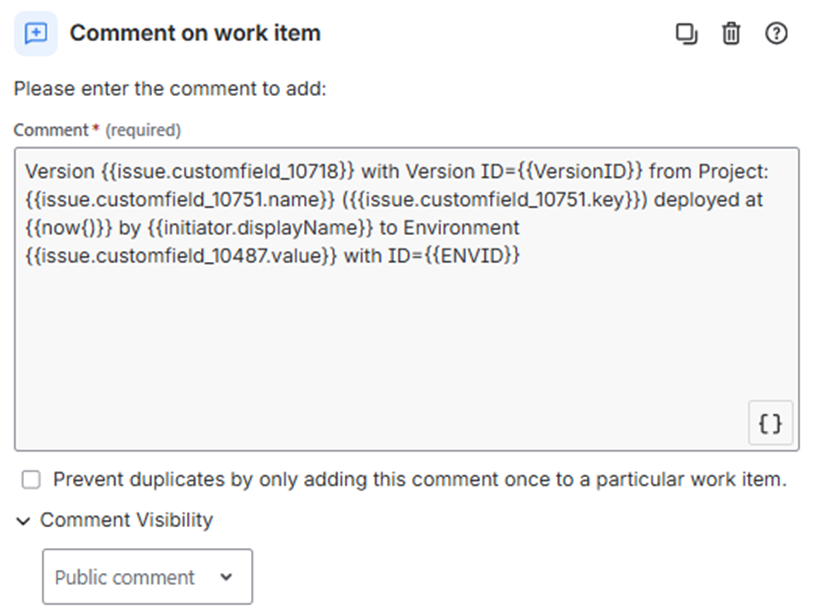
Task: Click the Comment Visibility heading text
Action: (126, 521)
